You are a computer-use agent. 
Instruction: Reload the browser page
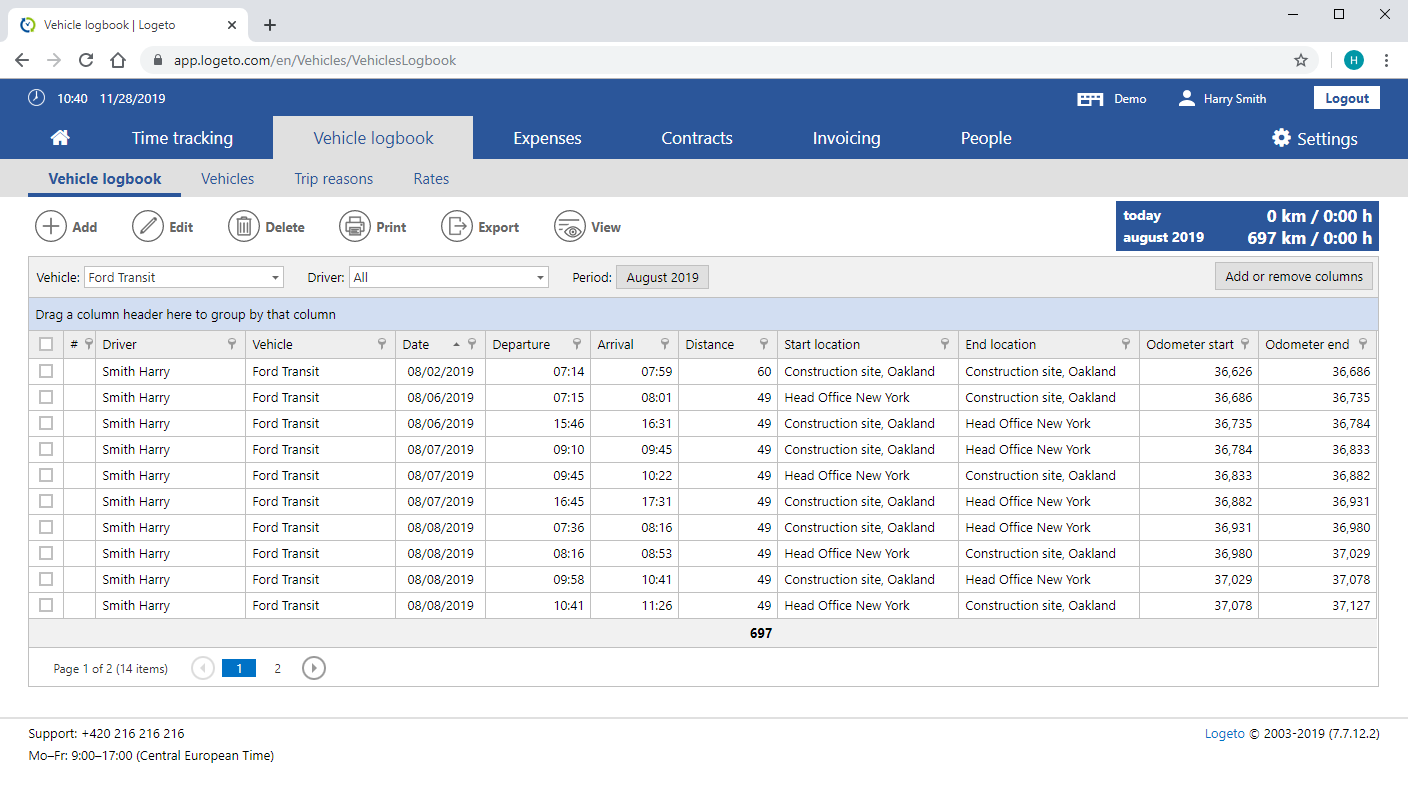tap(86, 60)
